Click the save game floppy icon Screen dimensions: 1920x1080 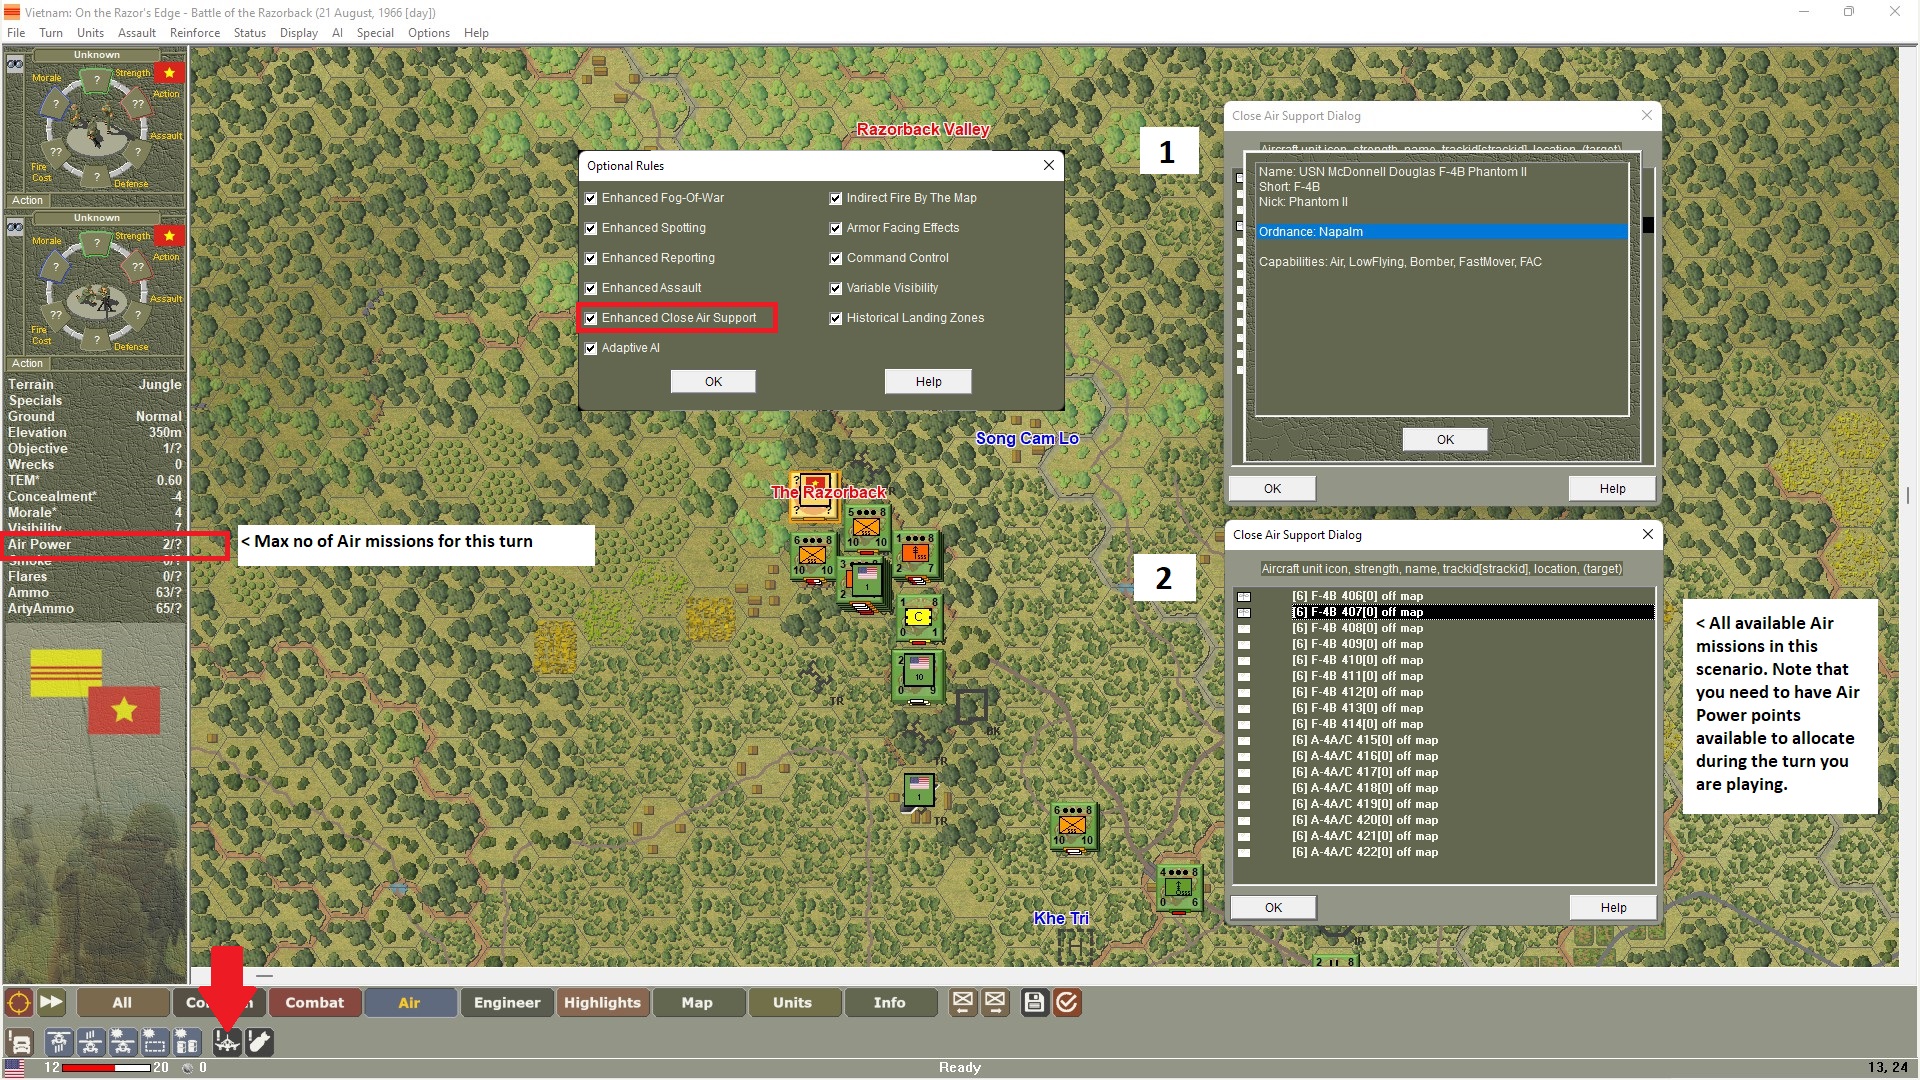(1034, 1002)
